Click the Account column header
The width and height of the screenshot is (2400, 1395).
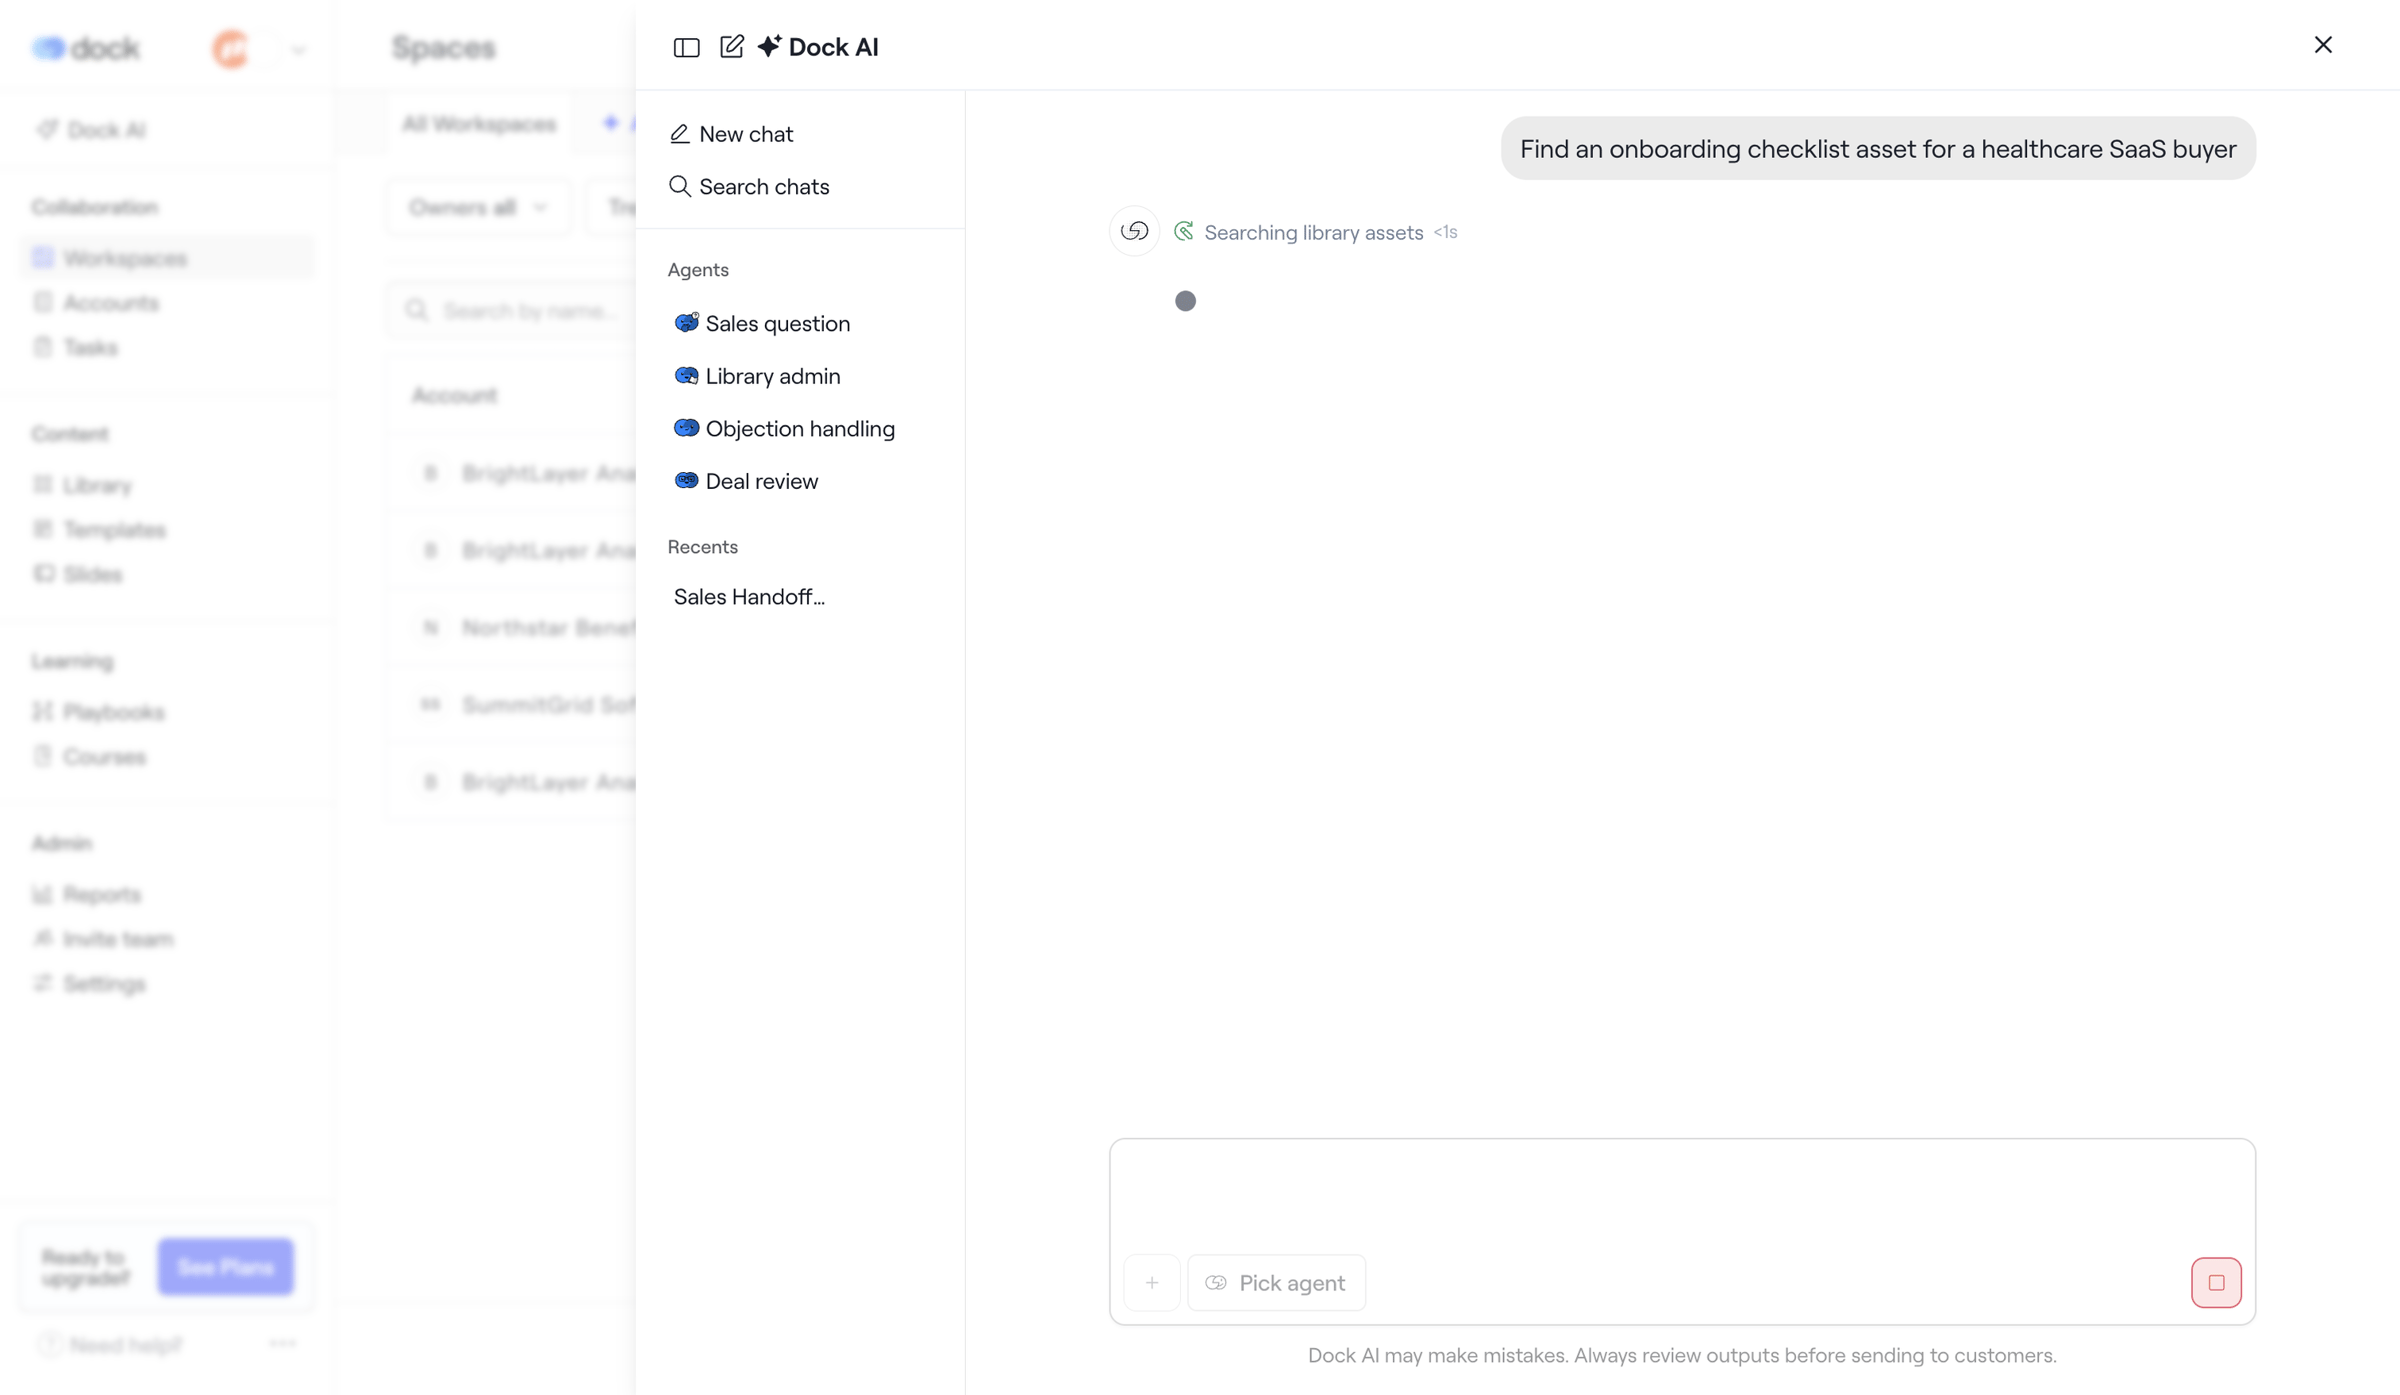coord(455,395)
